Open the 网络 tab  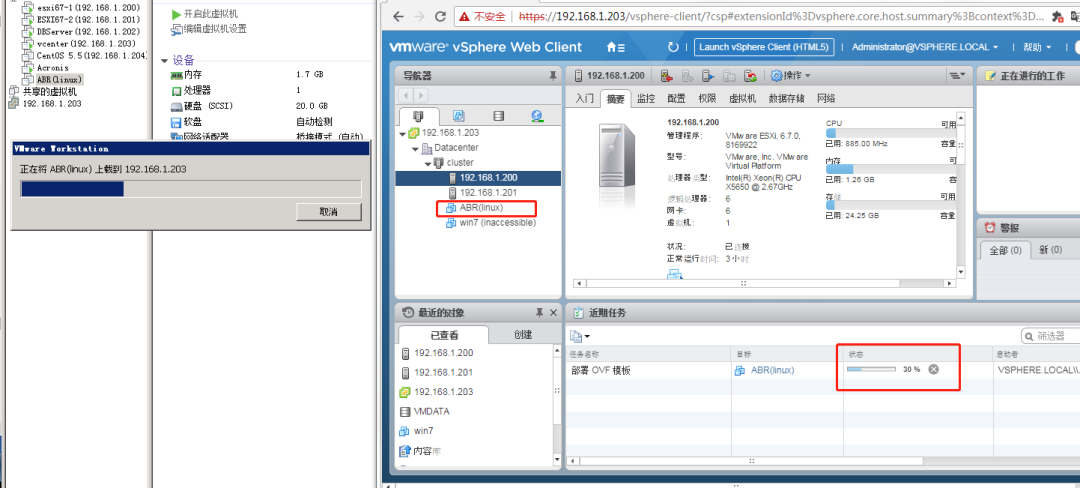pos(826,98)
